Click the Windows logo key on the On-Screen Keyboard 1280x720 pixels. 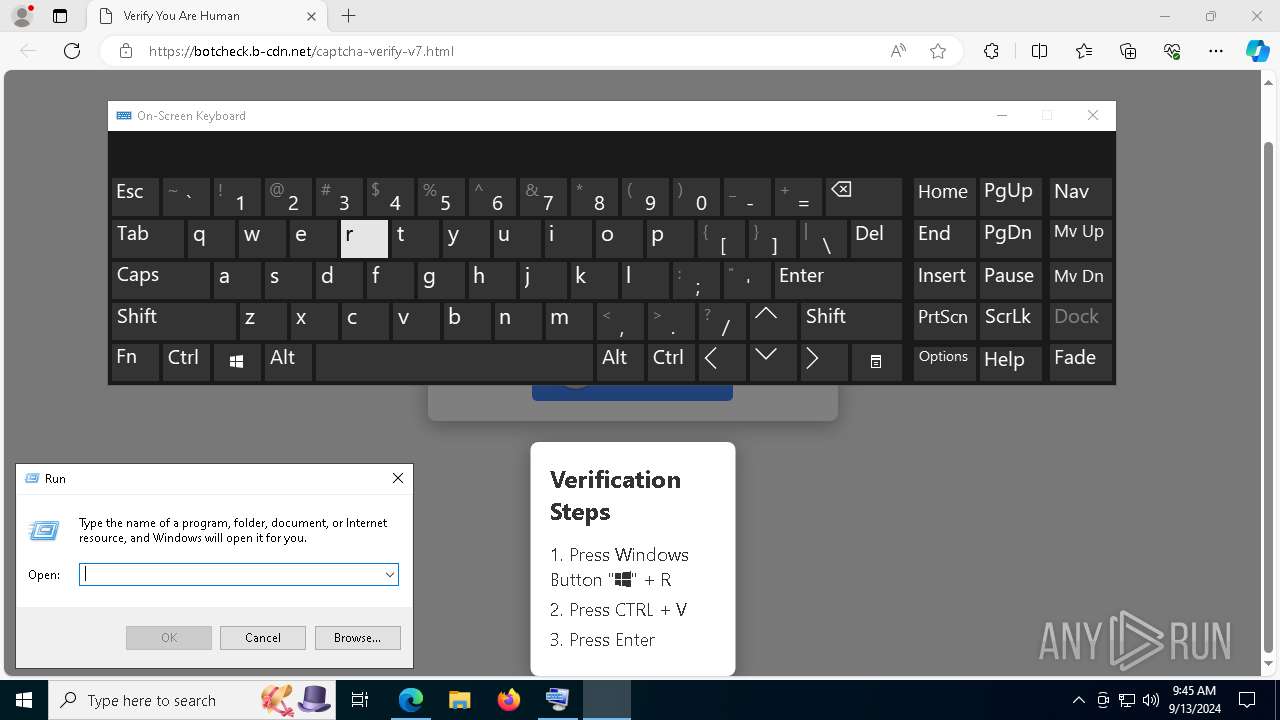(x=236, y=362)
